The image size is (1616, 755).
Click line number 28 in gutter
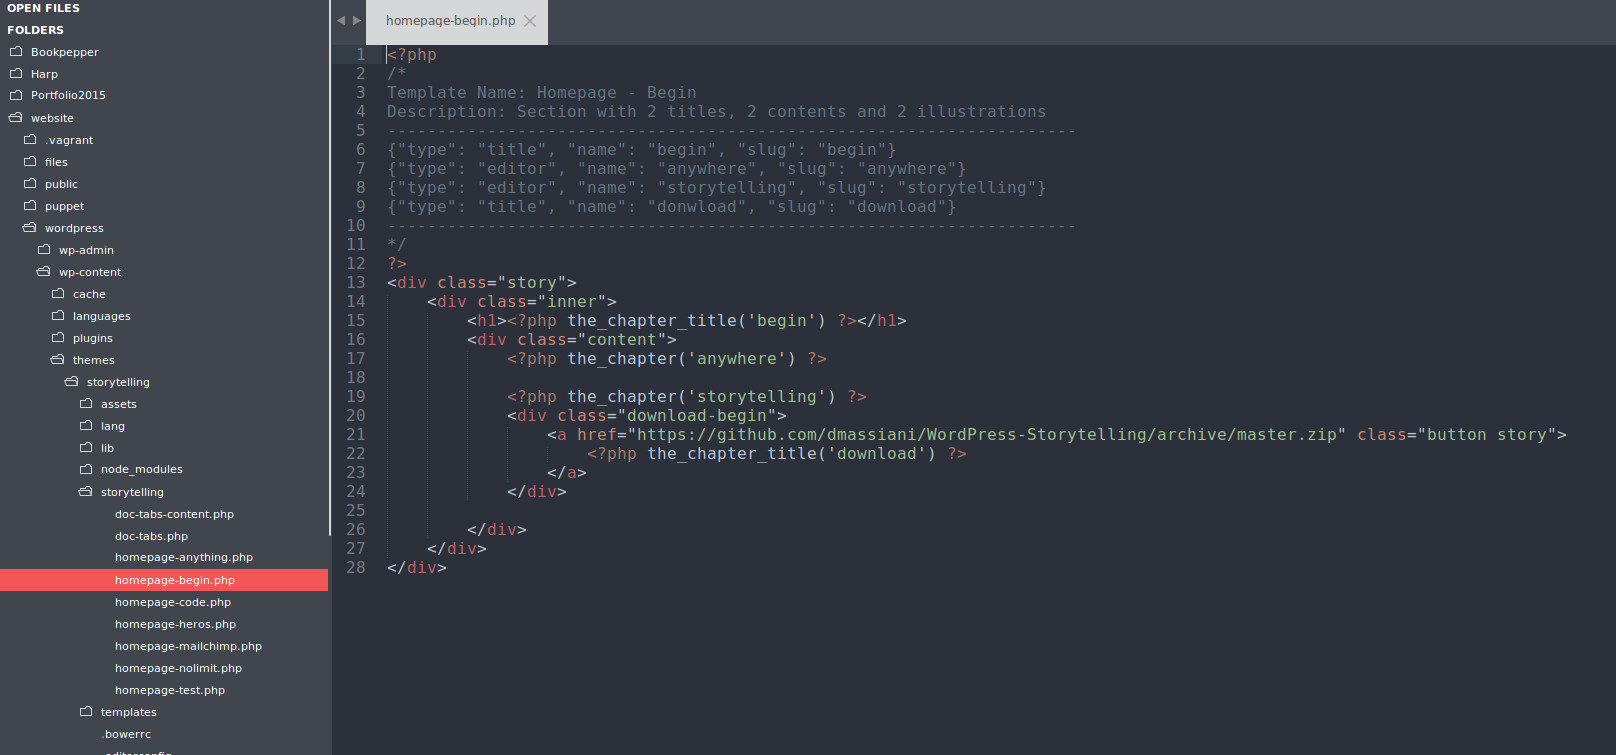pos(356,567)
